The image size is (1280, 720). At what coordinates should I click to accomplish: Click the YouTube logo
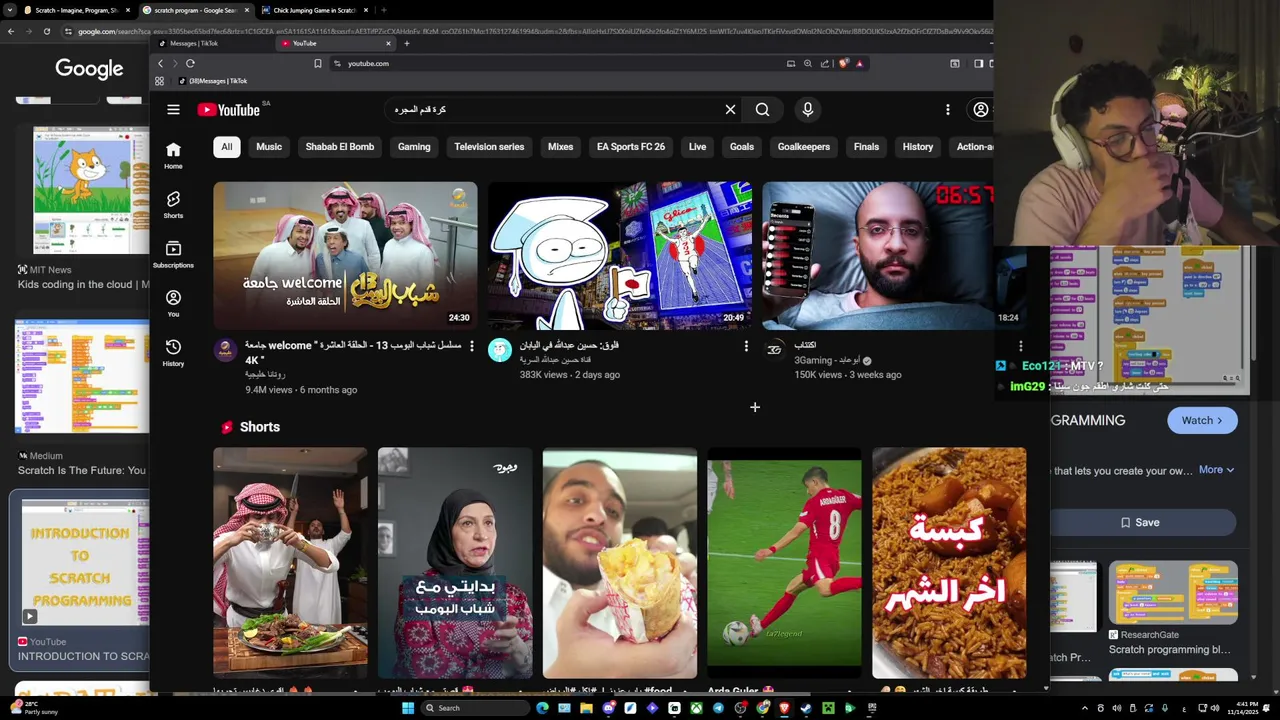tap(229, 110)
